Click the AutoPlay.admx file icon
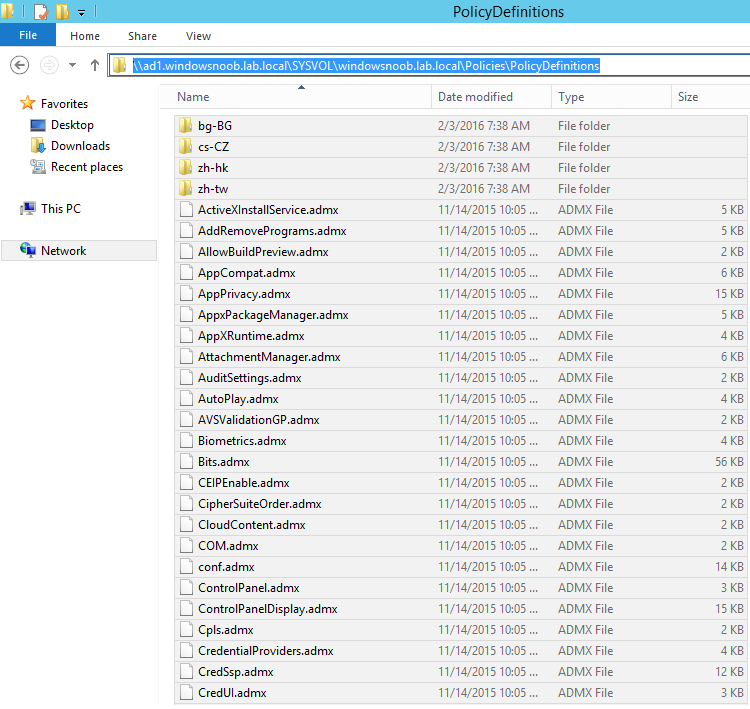 tap(186, 399)
